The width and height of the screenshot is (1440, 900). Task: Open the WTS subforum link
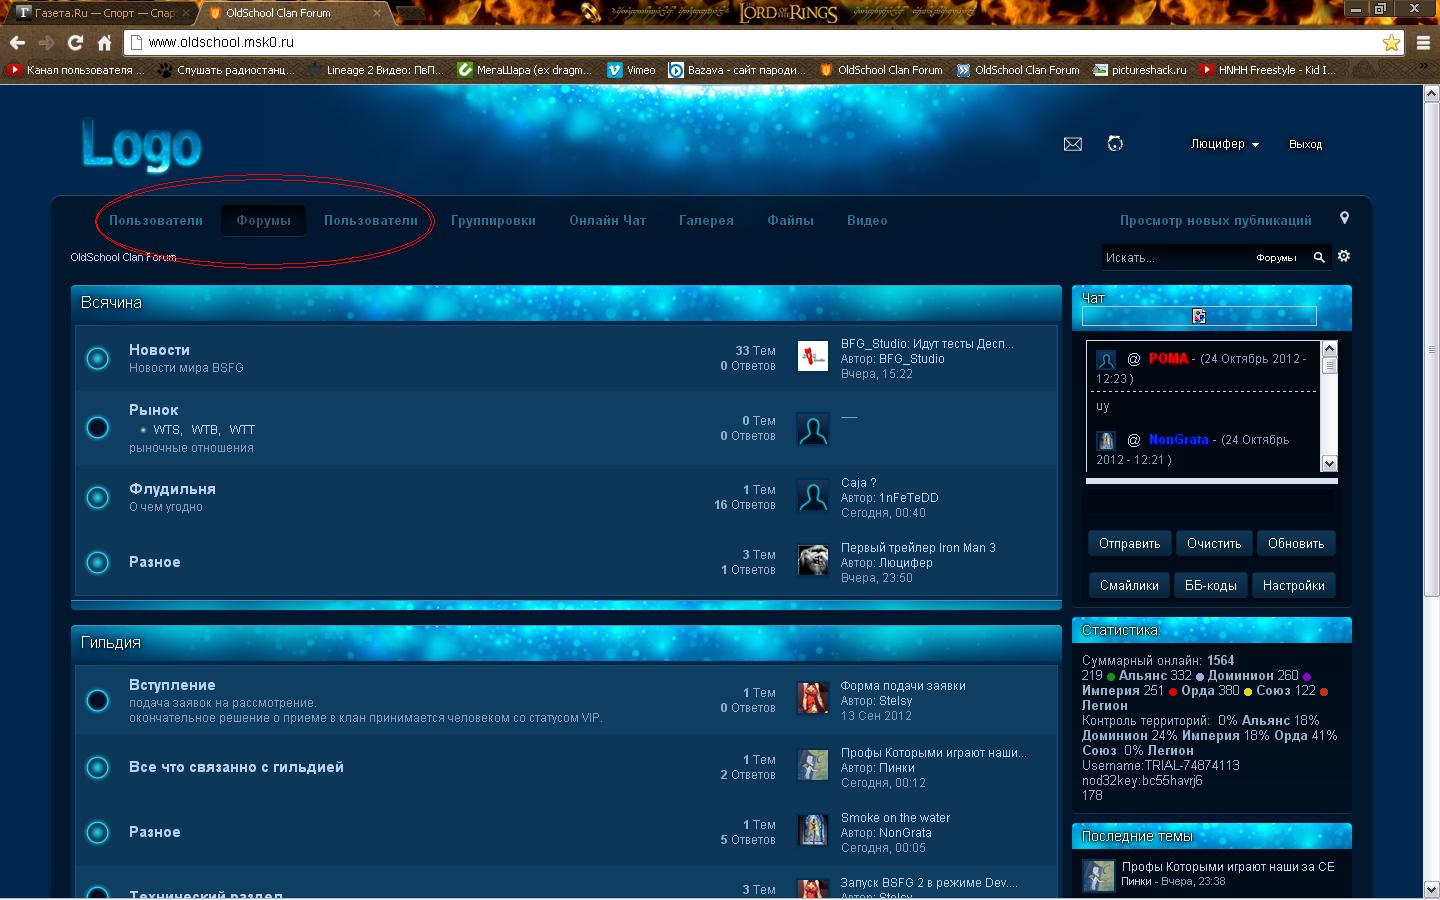pos(167,430)
